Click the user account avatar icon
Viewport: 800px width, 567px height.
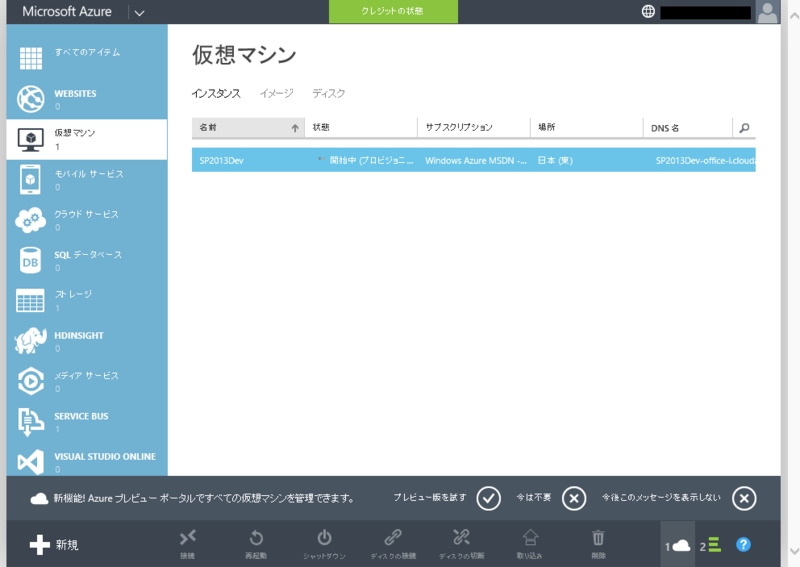pos(767,12)
